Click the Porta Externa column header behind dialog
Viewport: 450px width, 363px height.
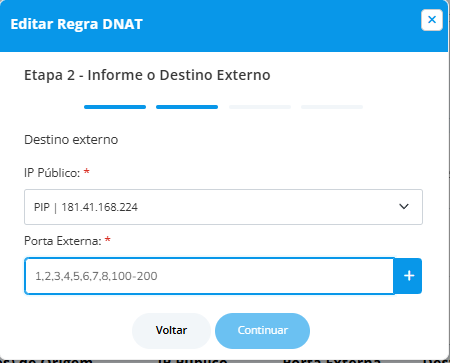(x=331, y=360)
